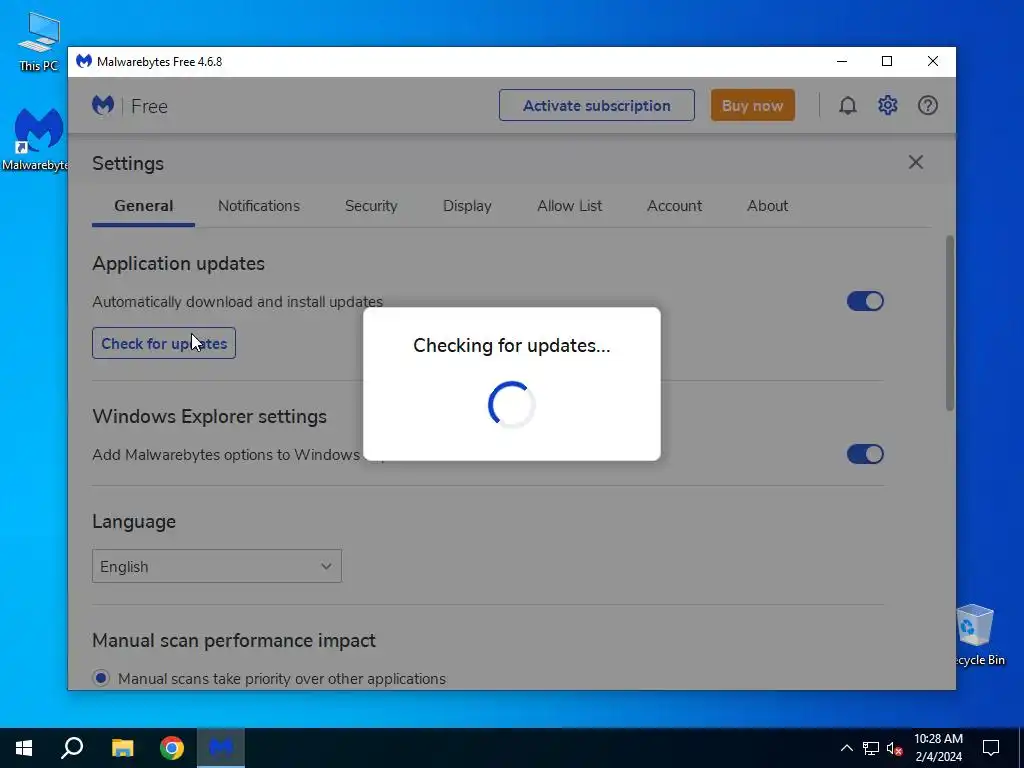1024x768 pixels.
Task: Launch Google Chrome from the taskbar
Action: click(x=172, y=748)
